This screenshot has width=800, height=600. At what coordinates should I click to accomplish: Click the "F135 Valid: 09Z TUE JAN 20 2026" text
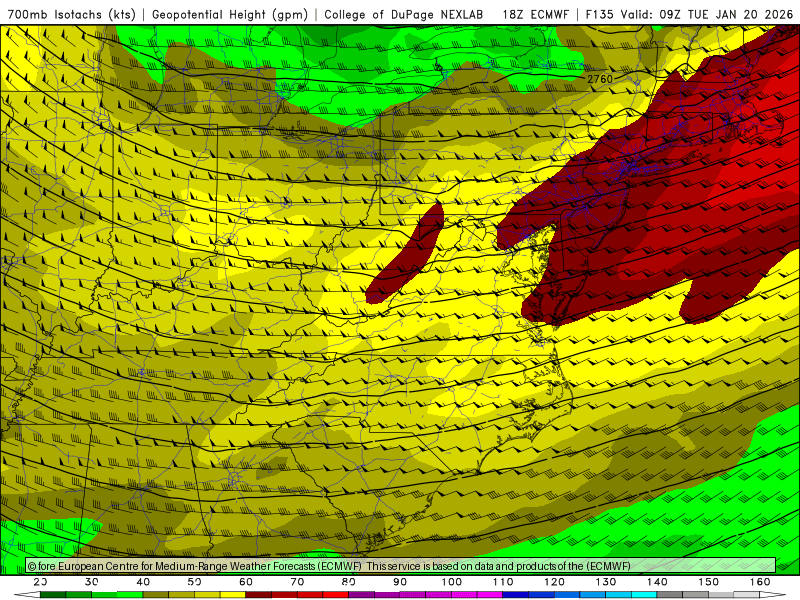689,15
